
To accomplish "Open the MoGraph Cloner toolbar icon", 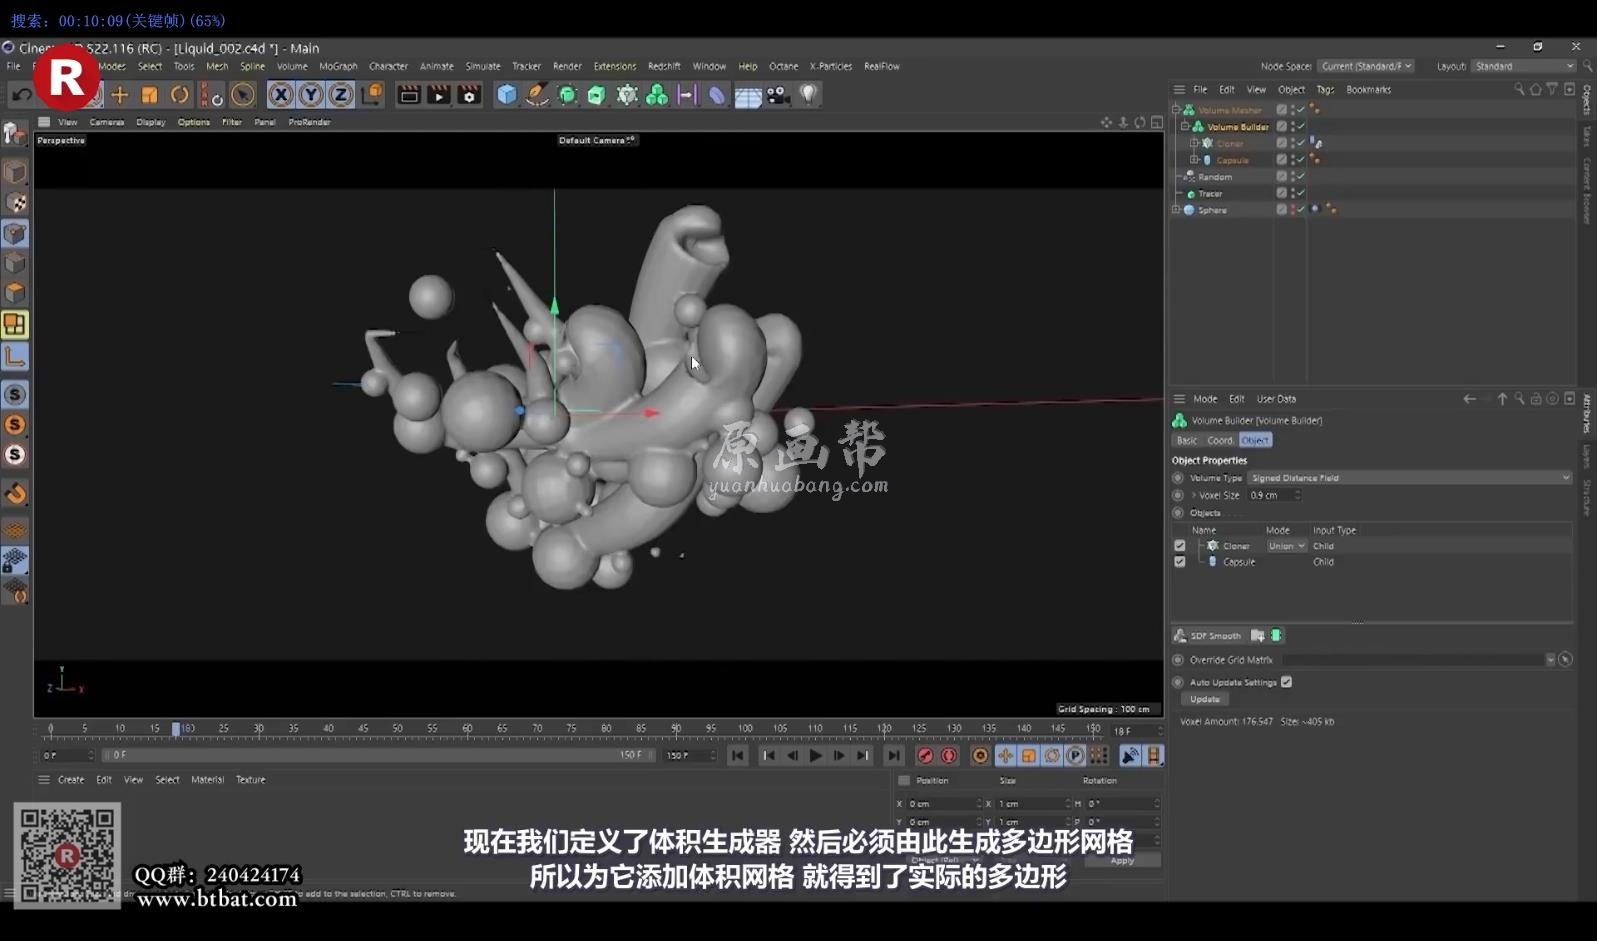I will (x=627, y=94).
